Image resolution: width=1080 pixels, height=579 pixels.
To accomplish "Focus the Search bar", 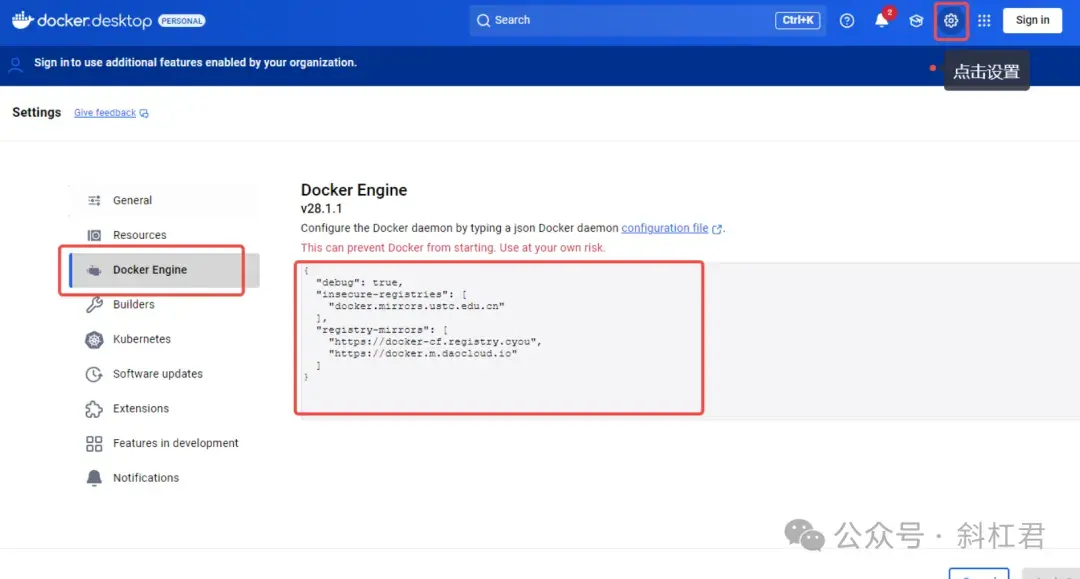I will 620,20.
